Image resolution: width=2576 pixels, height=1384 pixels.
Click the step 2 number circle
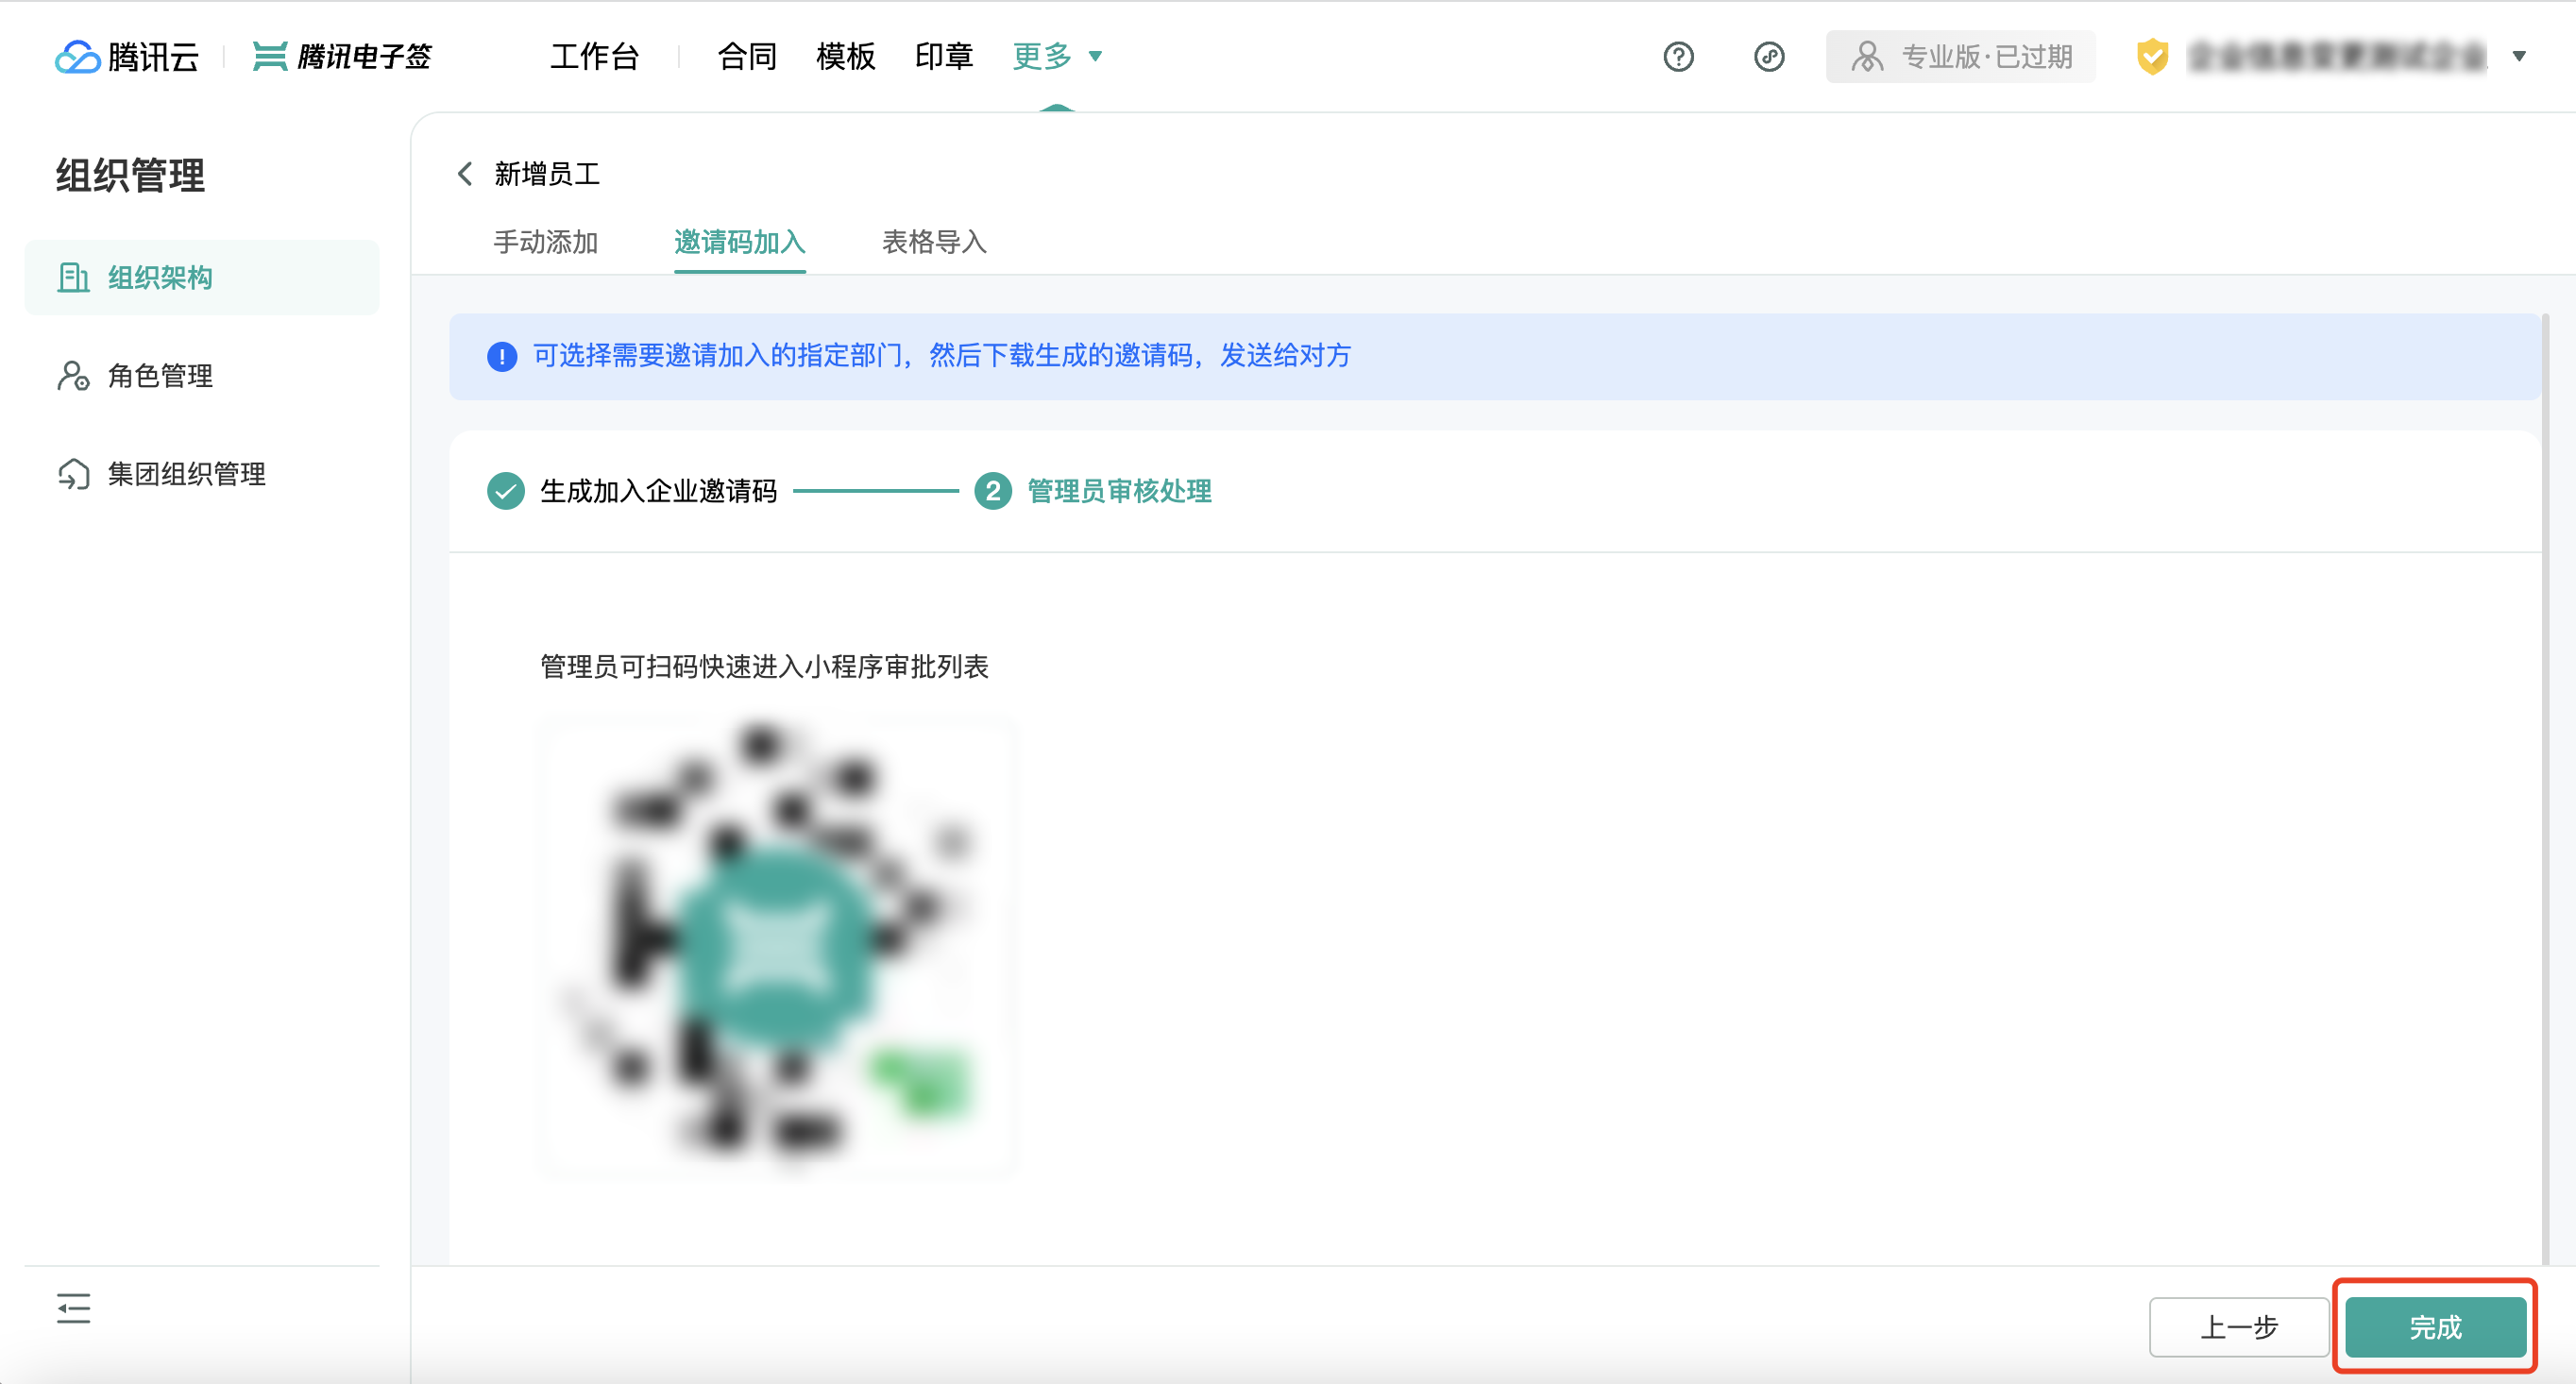(x=993, y=491)
